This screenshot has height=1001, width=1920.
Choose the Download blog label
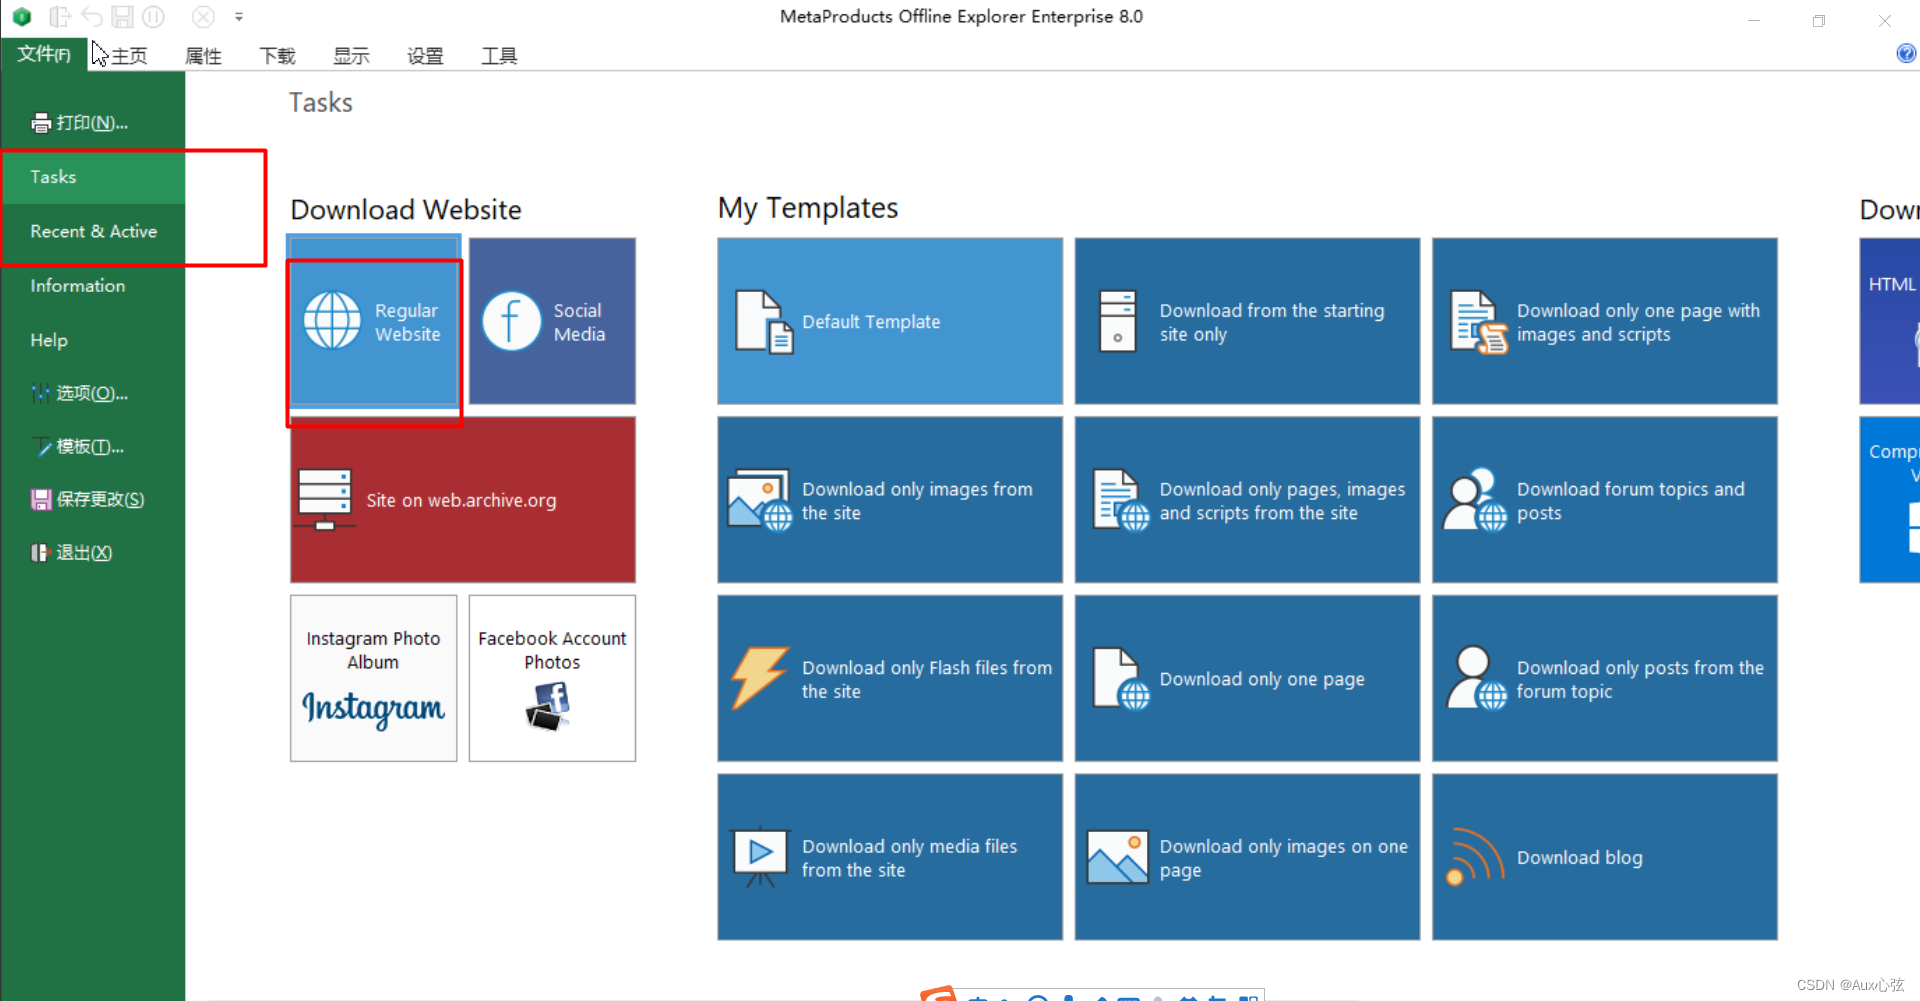click(x=1579, y=858)
